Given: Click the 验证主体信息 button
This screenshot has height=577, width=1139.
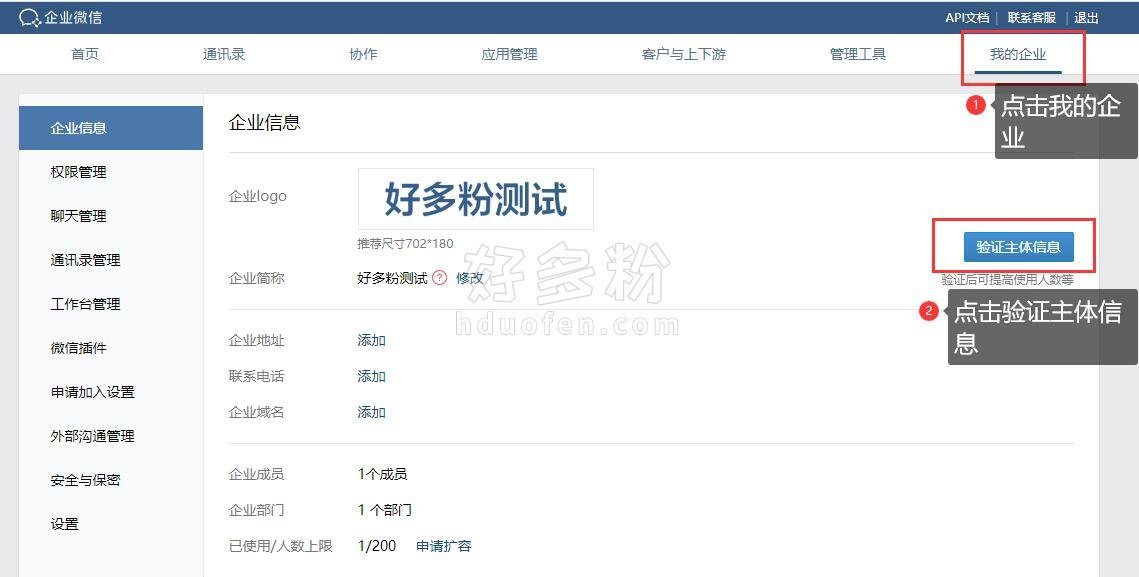Looking at the screenshot, I should pyautogui.click(x=1018, y=247).
